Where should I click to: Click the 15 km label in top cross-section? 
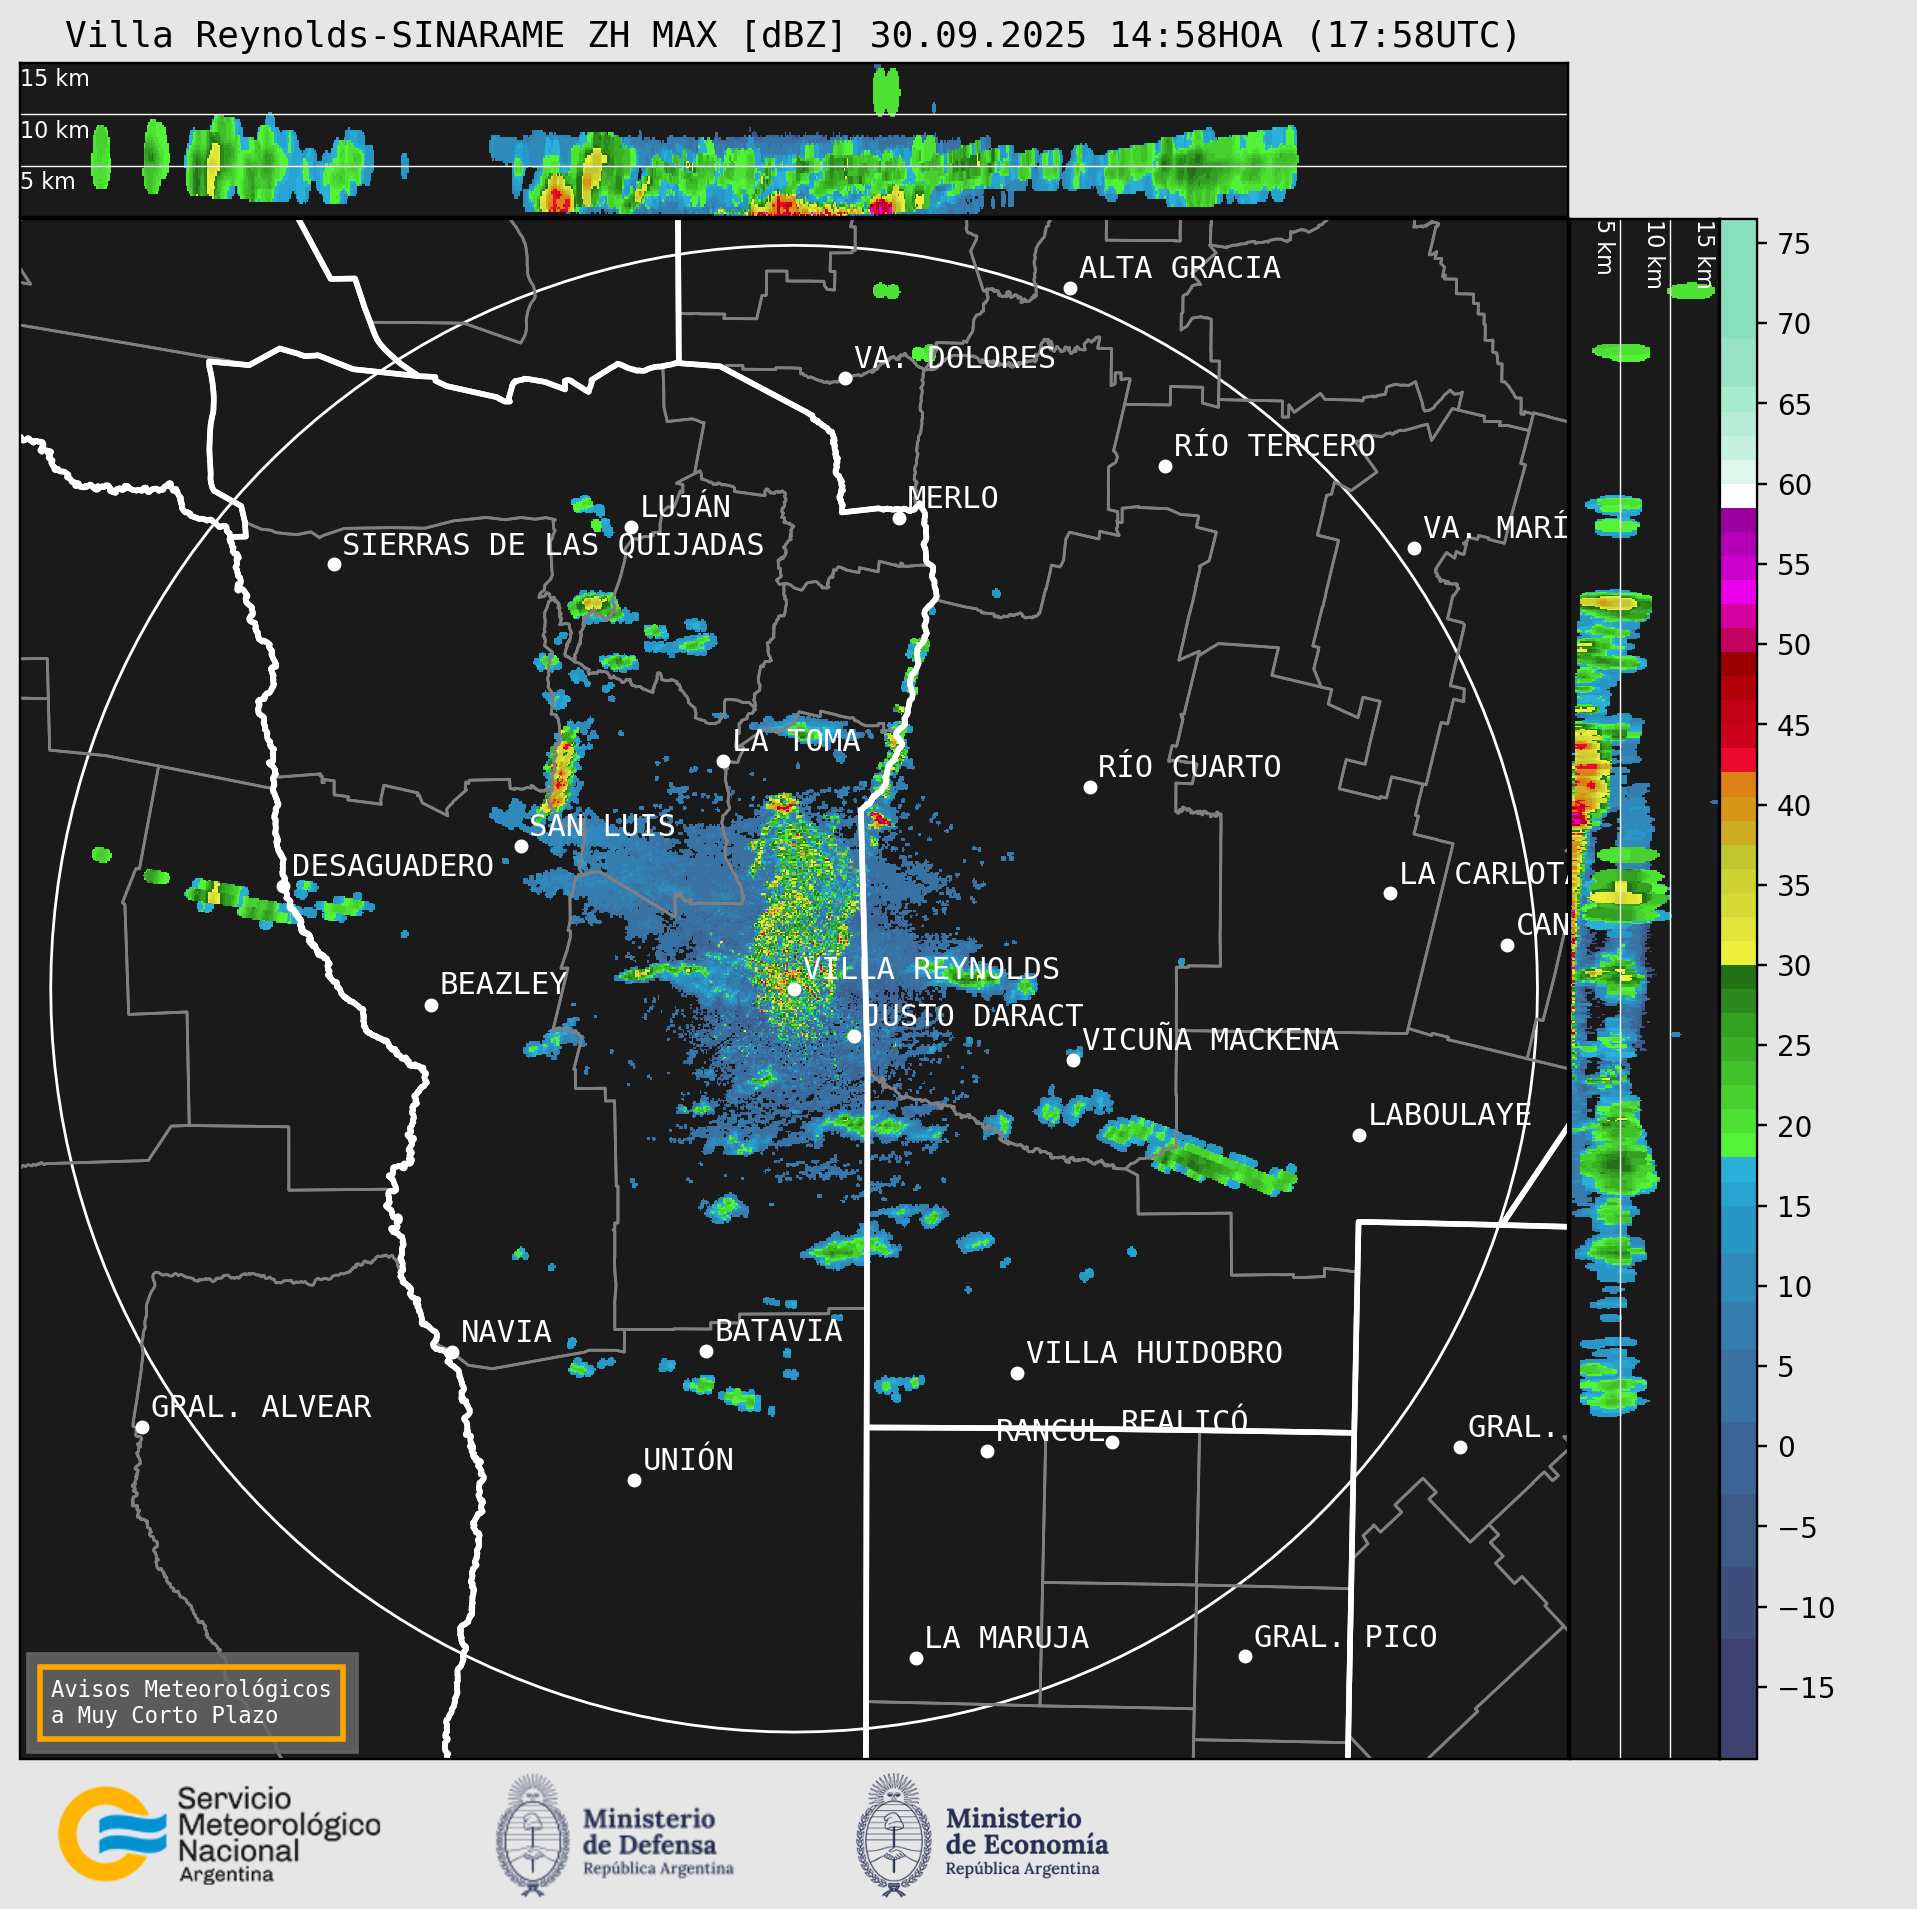[55, 78]
